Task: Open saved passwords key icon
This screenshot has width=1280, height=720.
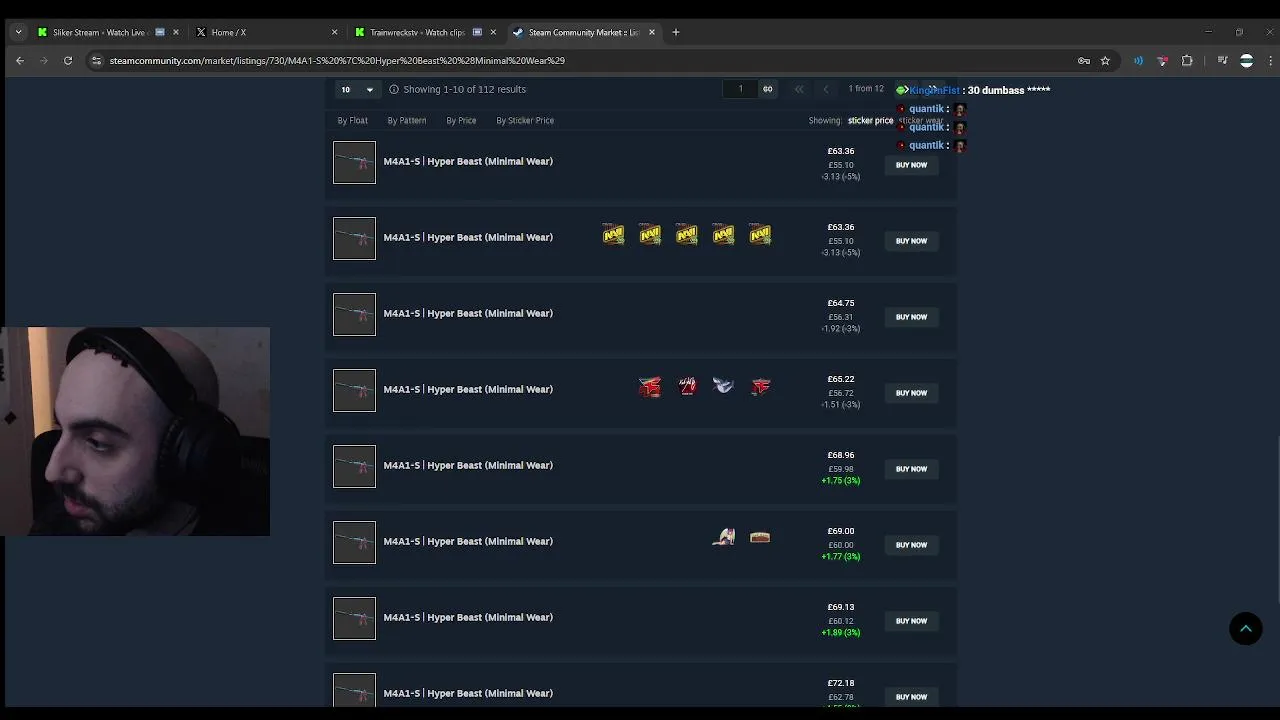Action: pyautogui.click(x=1084, y=60)
